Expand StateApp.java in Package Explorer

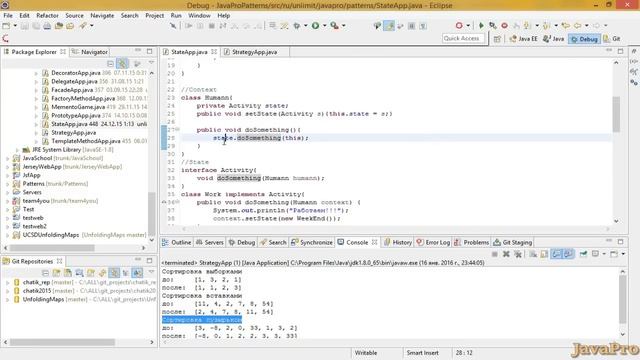[x=36, y=124]
